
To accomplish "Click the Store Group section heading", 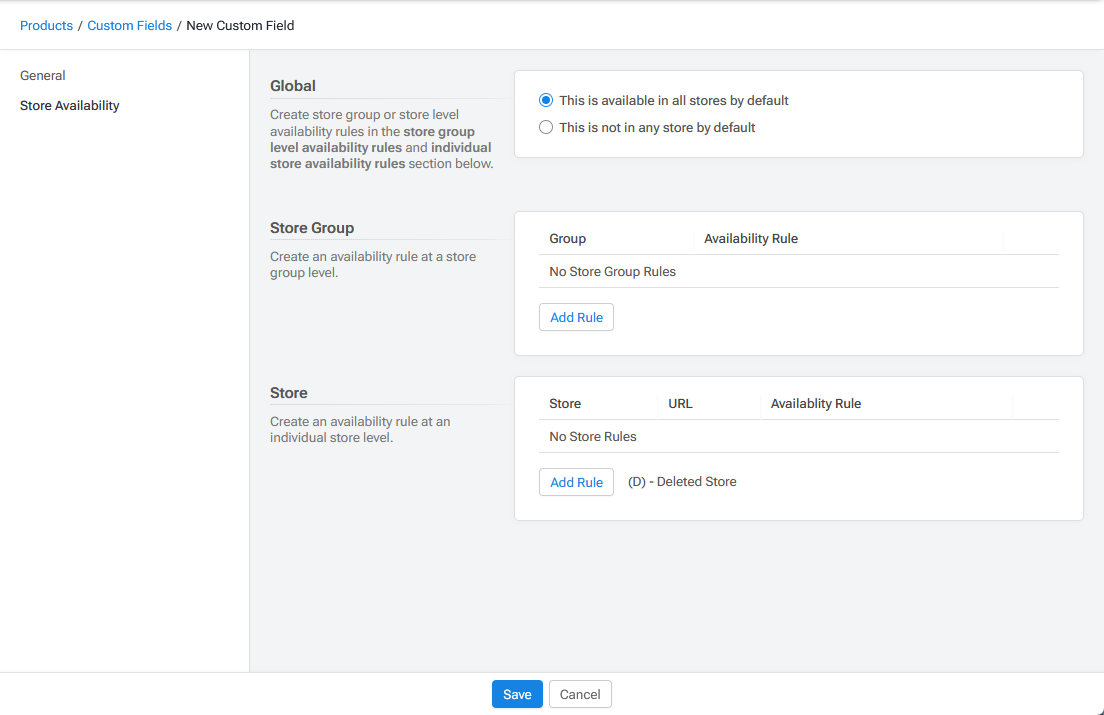I will coord(311,228).
